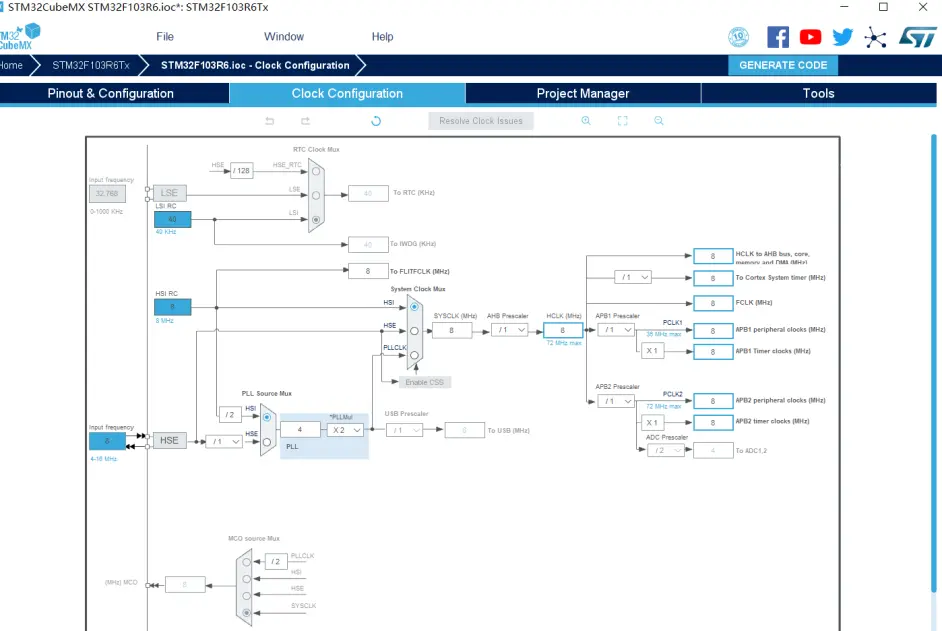
Task: Fit clock diagram to window
Action: [622, 121]
